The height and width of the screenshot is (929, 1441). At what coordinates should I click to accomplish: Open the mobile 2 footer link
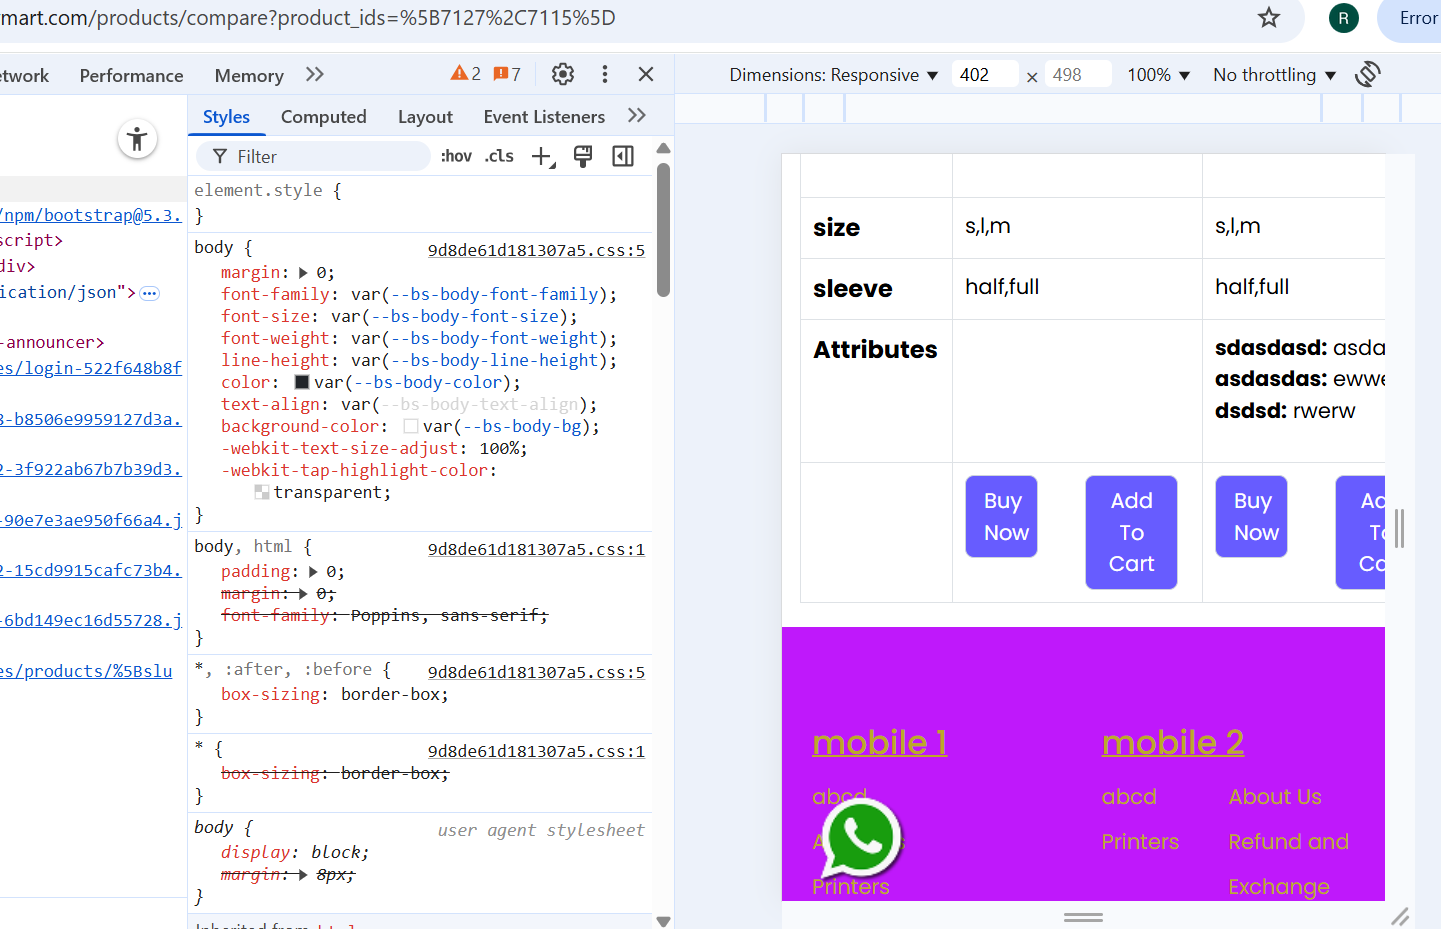1173,742
